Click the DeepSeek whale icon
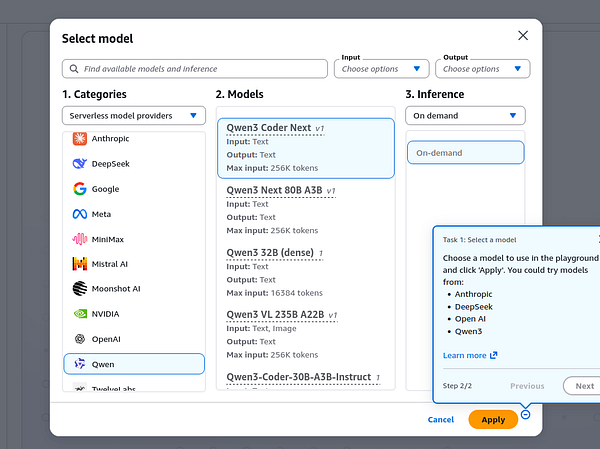This screenshot has width=600, height=449. pos(80,164)
